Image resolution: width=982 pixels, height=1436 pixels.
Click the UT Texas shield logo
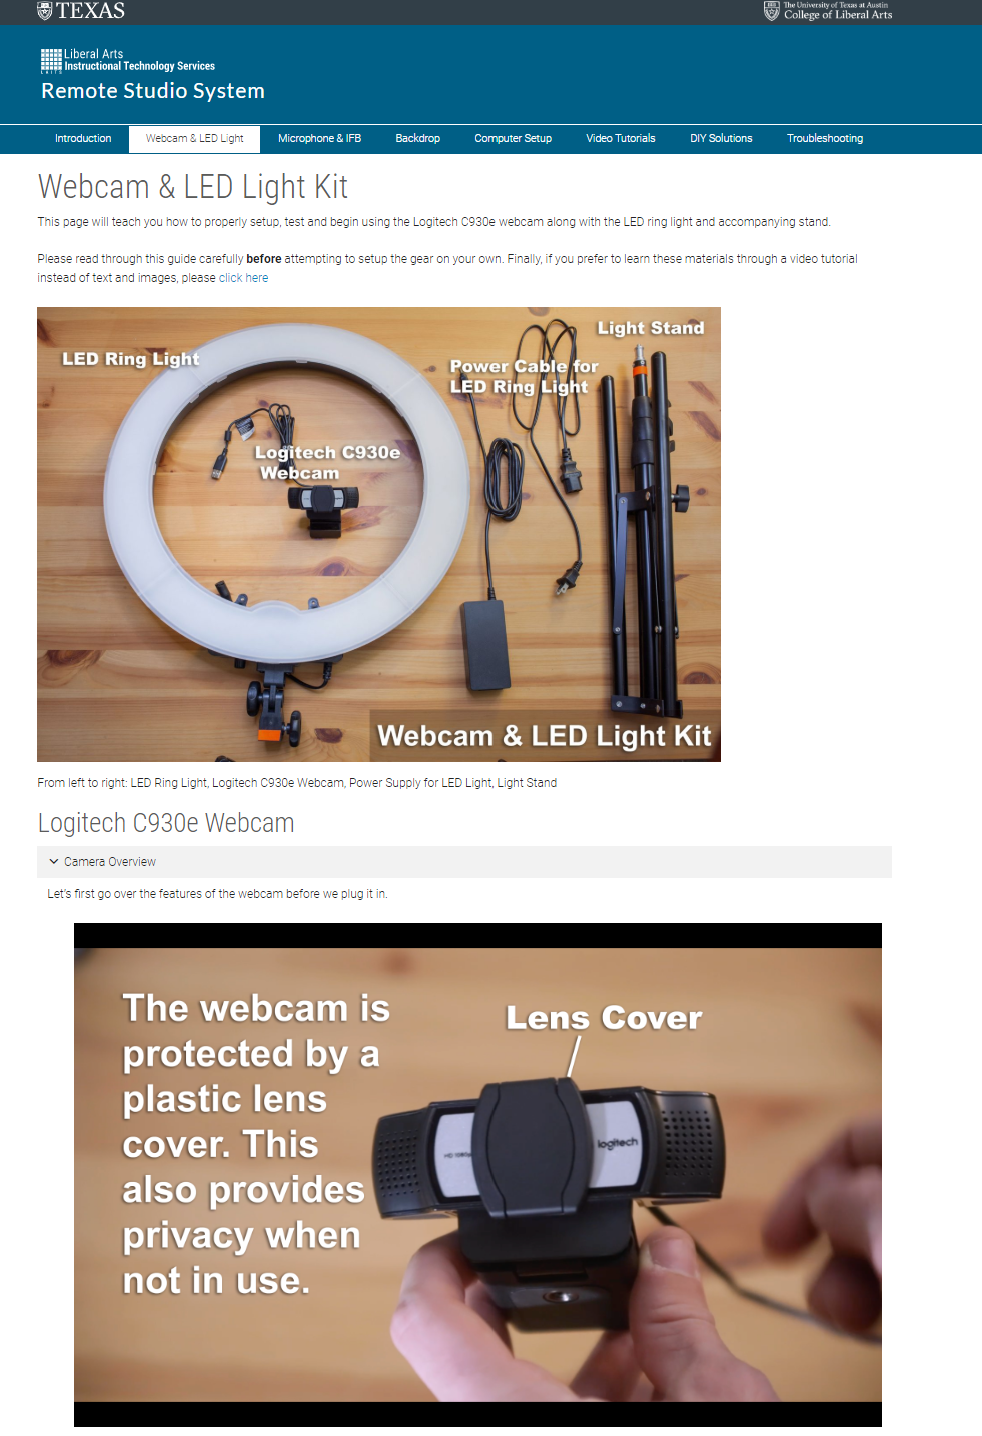[44, 11]
